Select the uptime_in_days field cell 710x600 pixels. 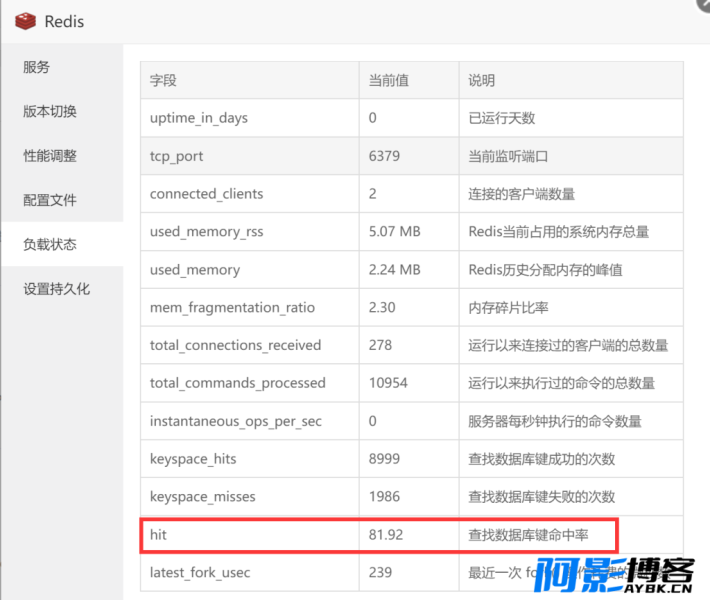199,118
